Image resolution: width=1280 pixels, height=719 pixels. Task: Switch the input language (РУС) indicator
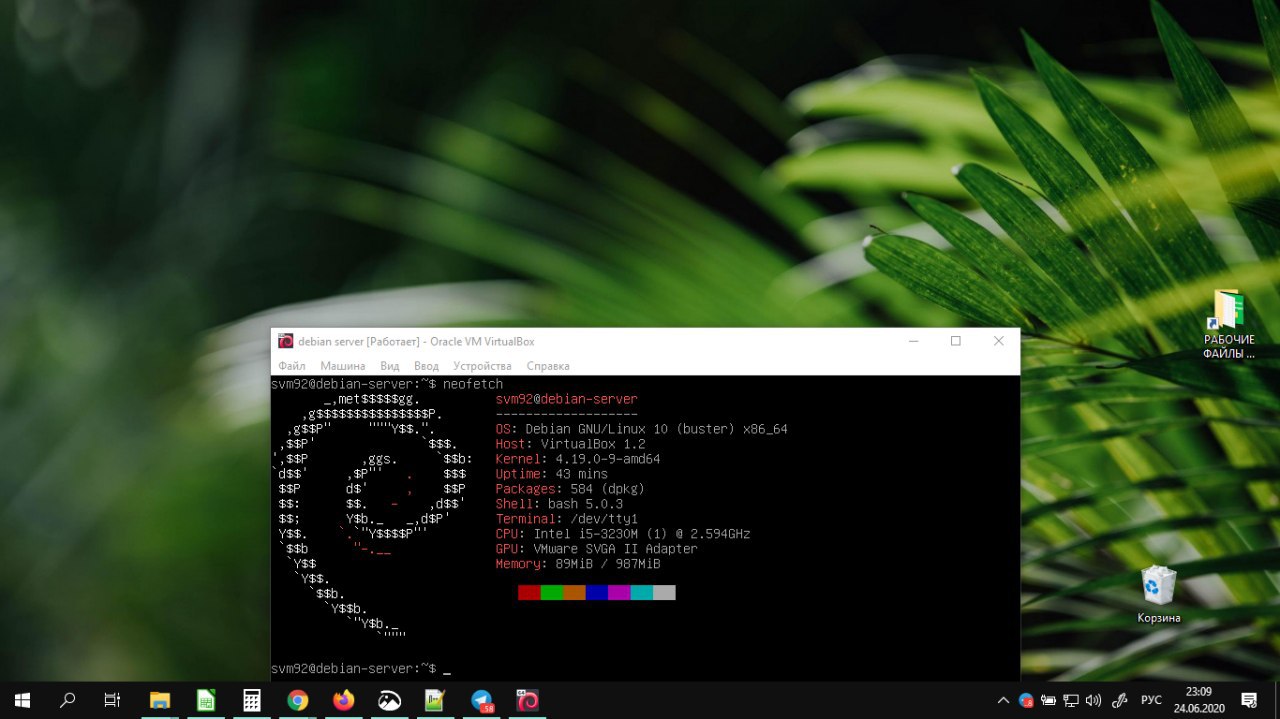pyautogui.click(x=1151, y=700)
